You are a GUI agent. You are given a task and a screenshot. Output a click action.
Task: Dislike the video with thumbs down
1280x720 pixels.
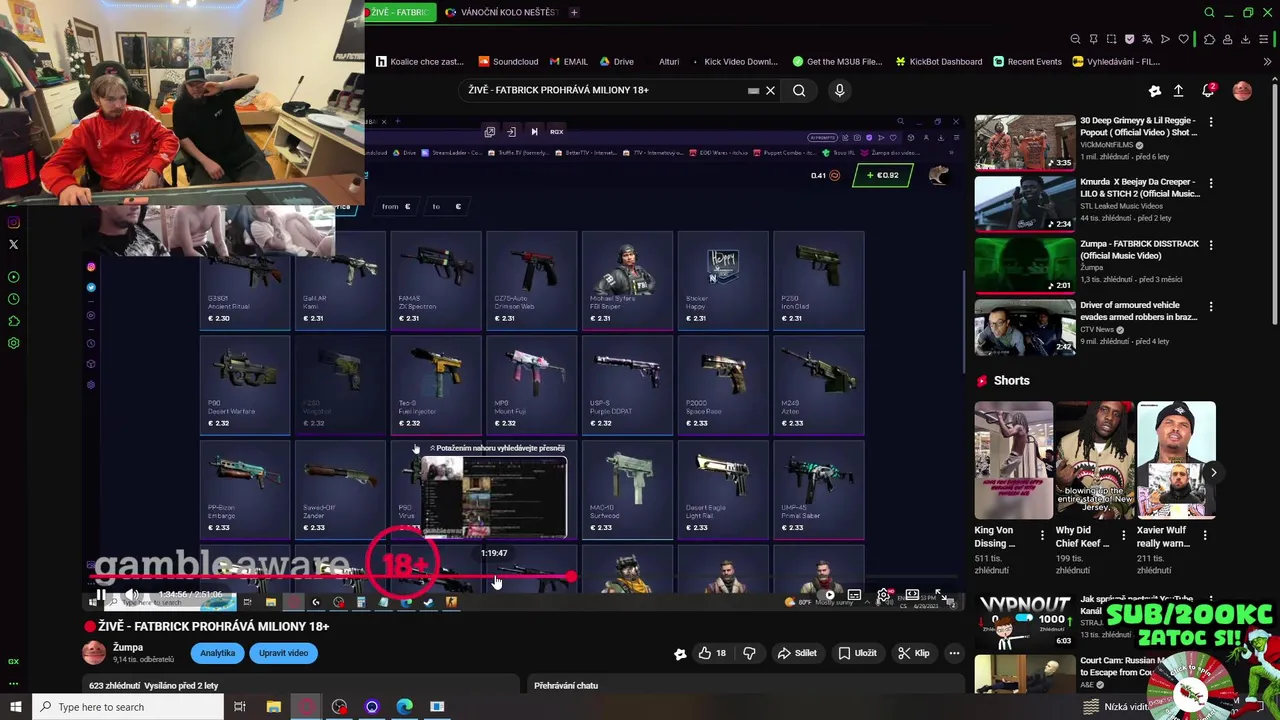point(749,653)
